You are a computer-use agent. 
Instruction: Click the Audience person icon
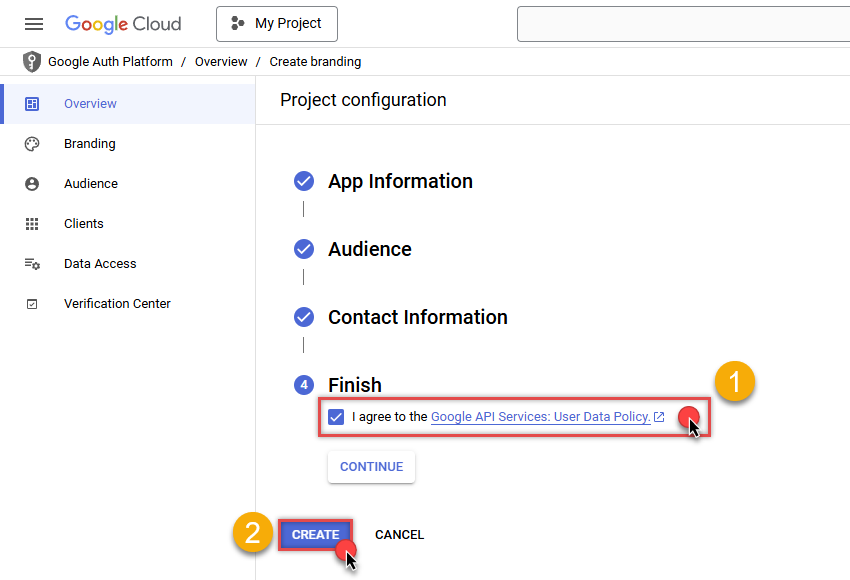point(32,184)
